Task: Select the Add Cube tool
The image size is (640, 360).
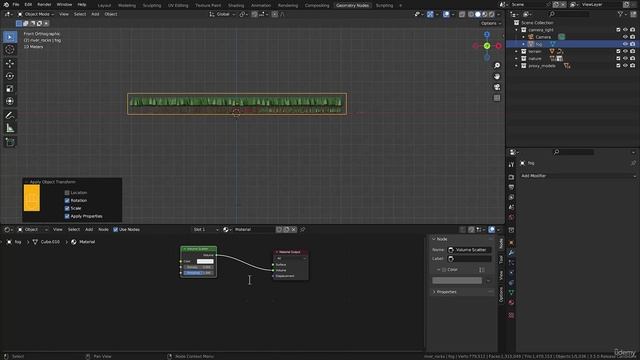Action: pos(10,142)
